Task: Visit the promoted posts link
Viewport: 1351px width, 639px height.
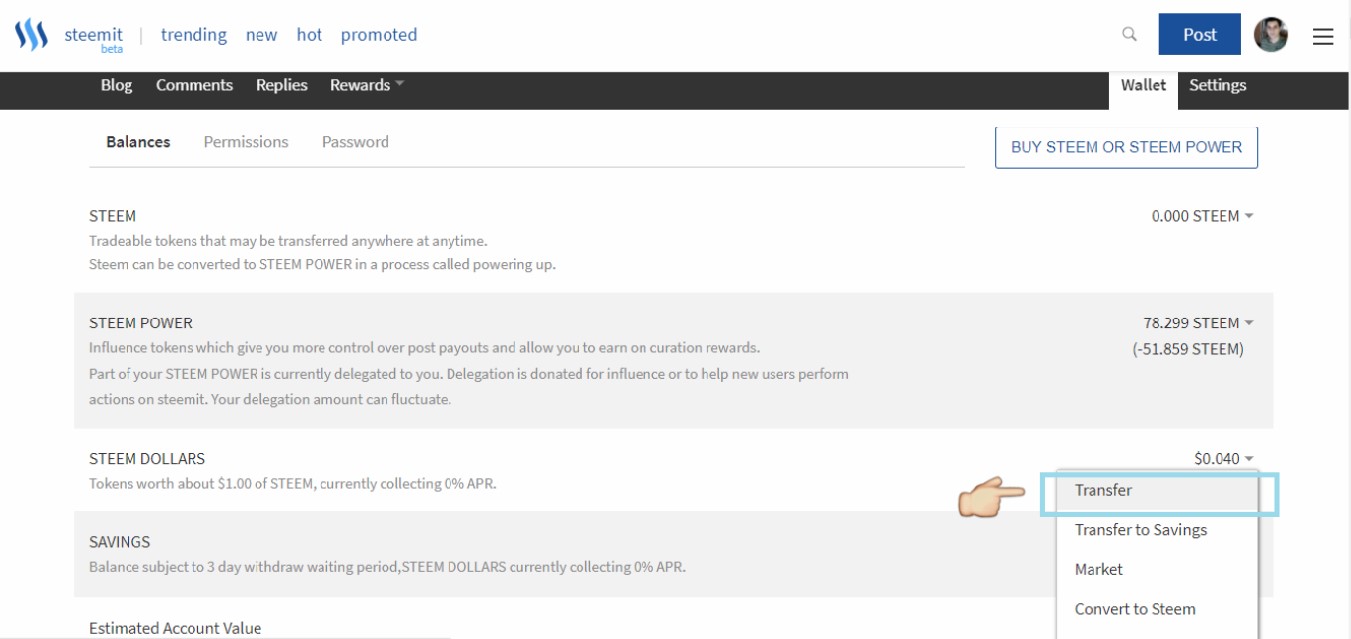Action: [379, 35]
